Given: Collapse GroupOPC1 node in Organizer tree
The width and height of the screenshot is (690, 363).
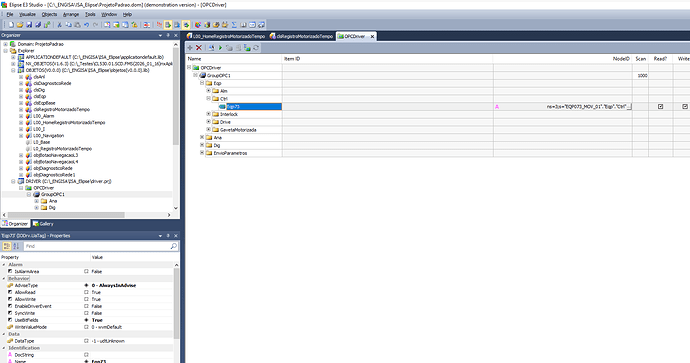Looking at the screenshot, I should pyautogui.click(x=29, y=194).
